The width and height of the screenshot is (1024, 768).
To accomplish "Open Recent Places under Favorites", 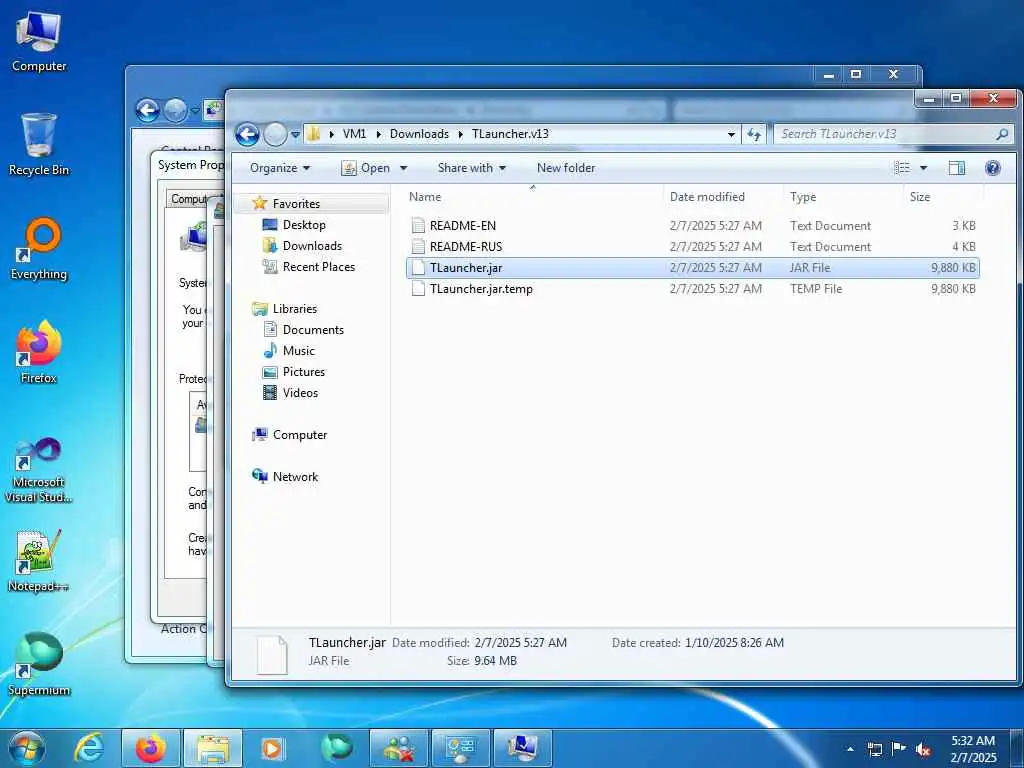I will 319,266.
